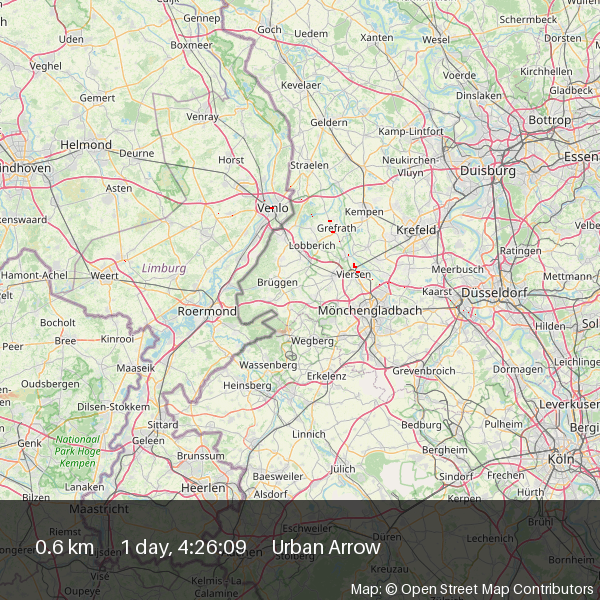Click the Mönchengladbach city label
Screen dimensions: 600x600
point(369,311)
